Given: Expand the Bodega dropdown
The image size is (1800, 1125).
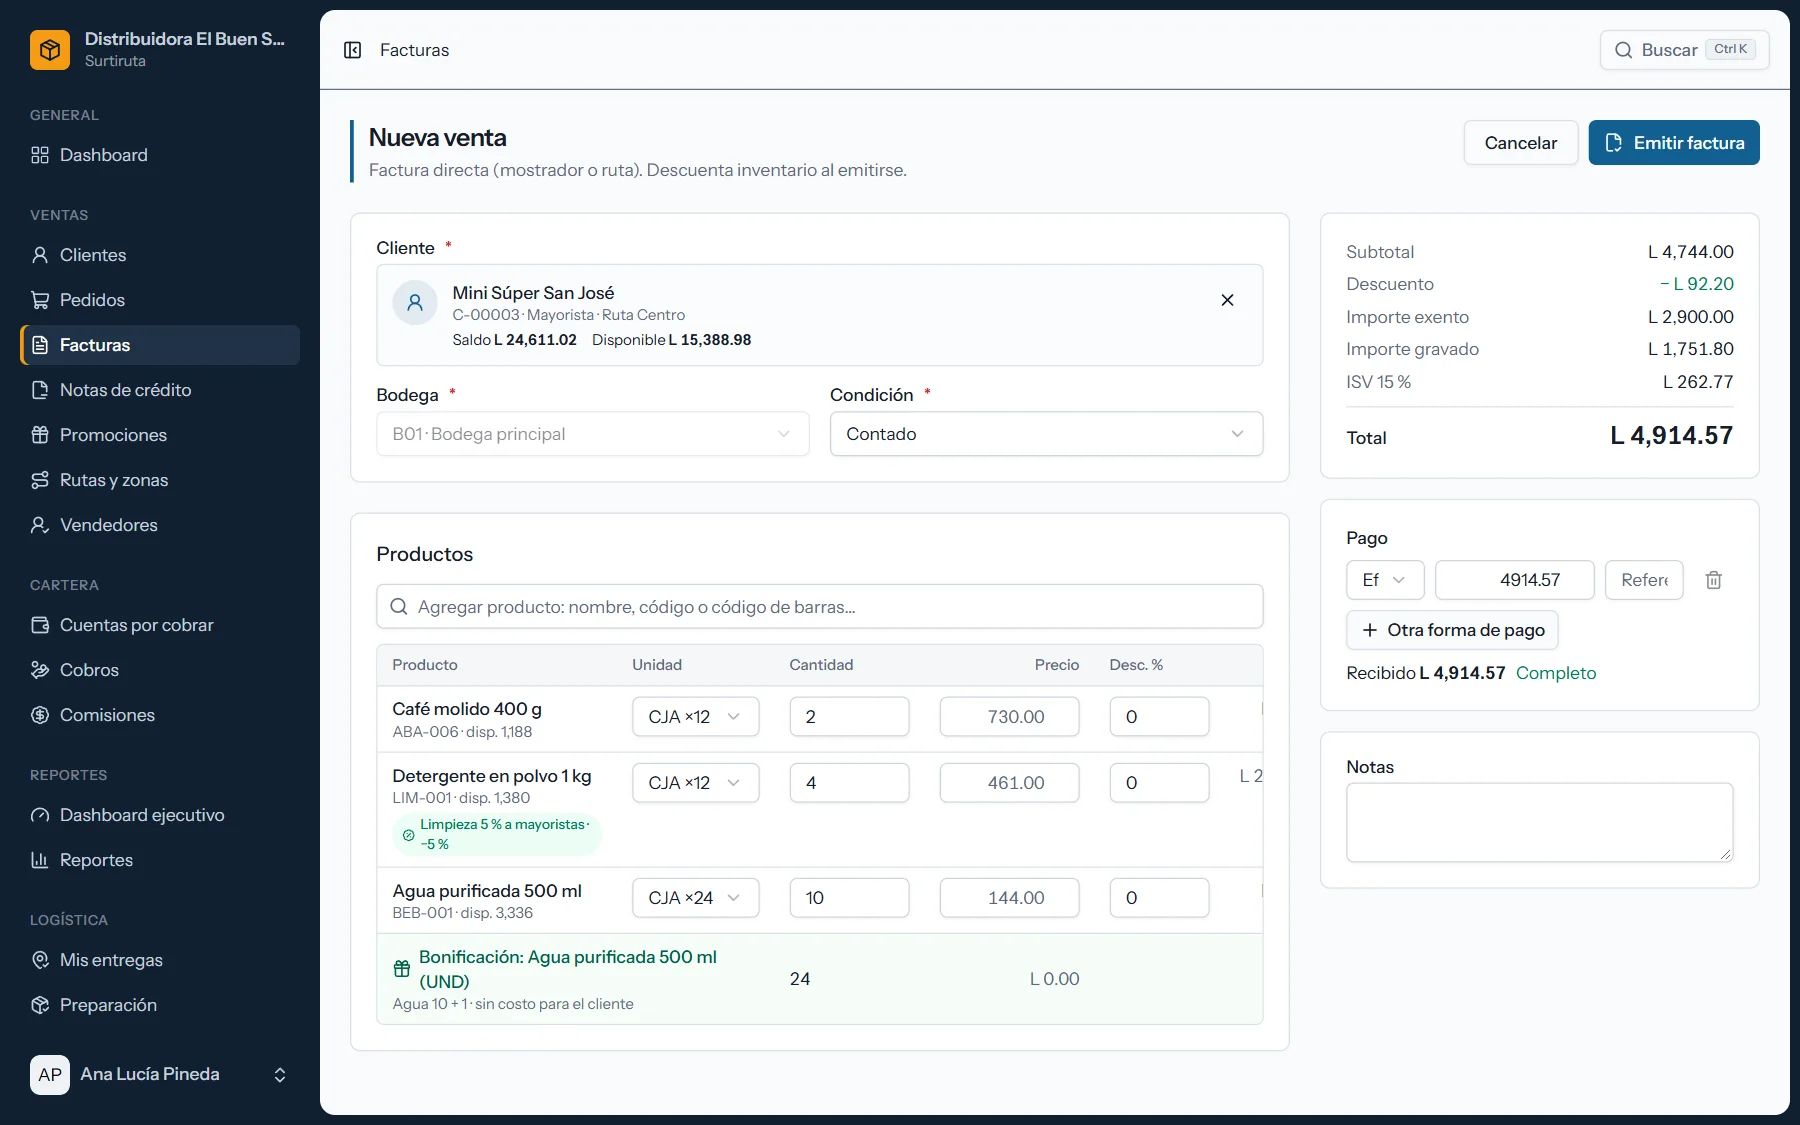Looking at the screenshot, I should pyautogui.click(x=593, y=434).
